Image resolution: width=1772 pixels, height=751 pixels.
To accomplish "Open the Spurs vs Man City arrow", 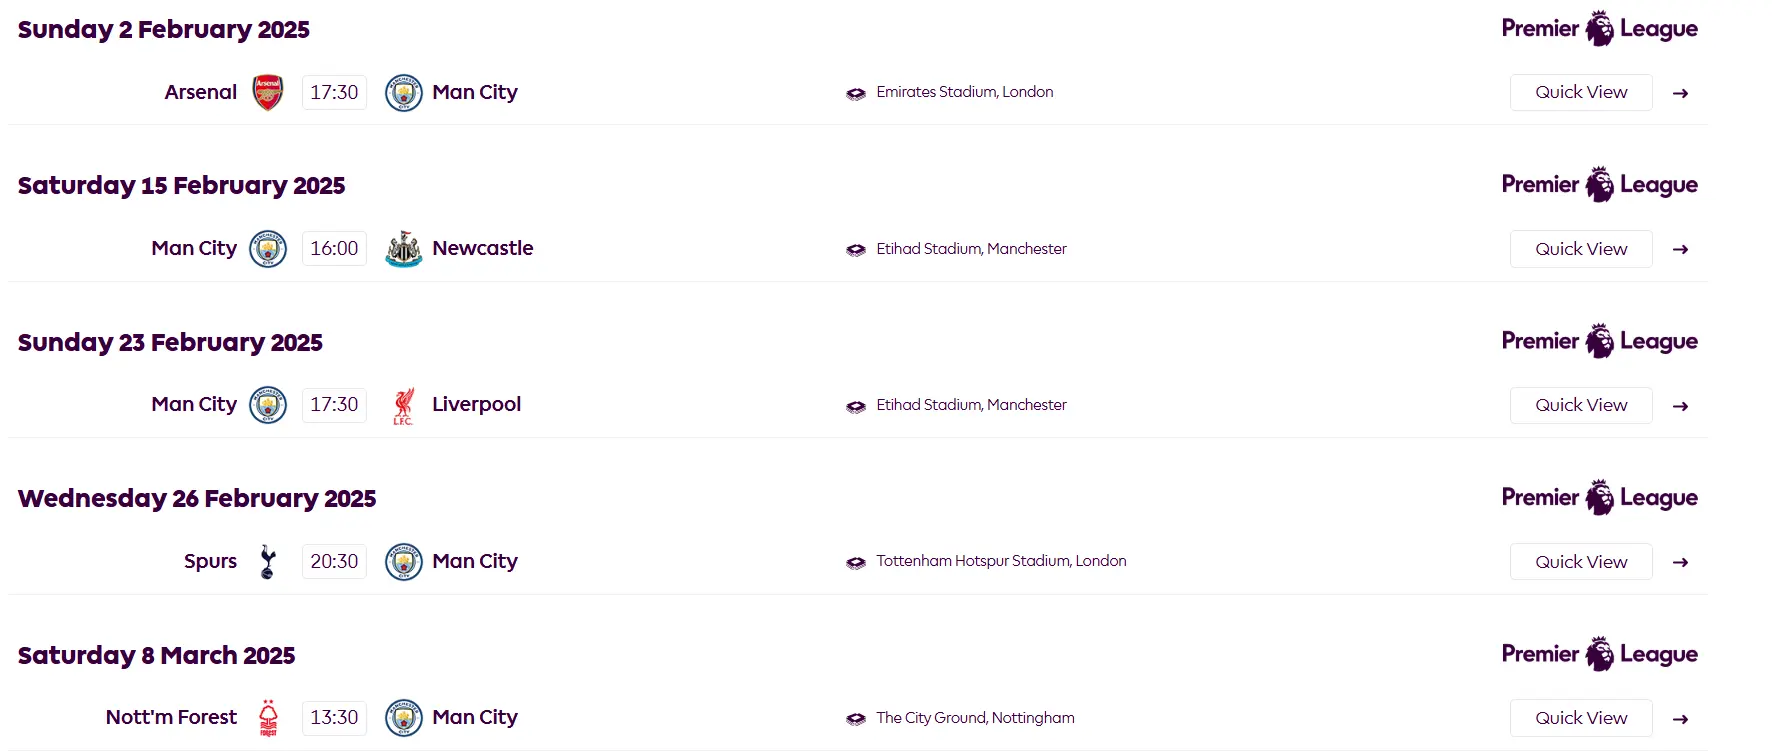I will (x=1681, y=562).
